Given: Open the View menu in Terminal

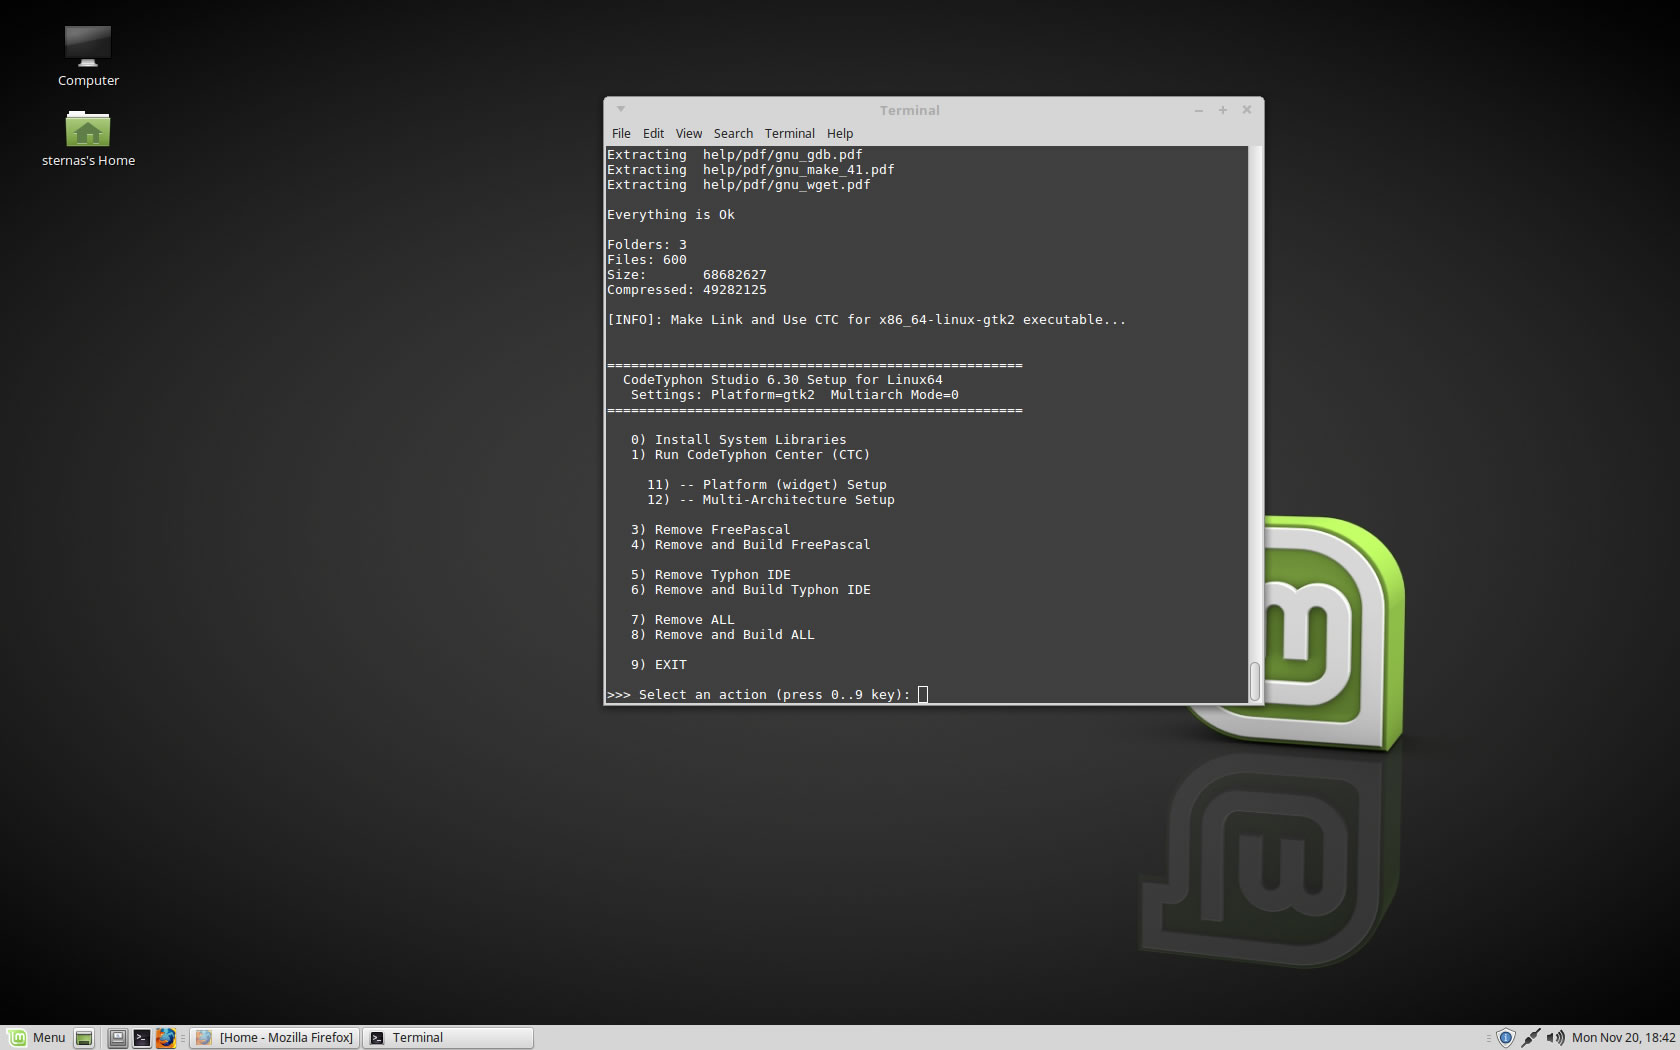Looking at the screenshot, I should (x=689, y=133).
